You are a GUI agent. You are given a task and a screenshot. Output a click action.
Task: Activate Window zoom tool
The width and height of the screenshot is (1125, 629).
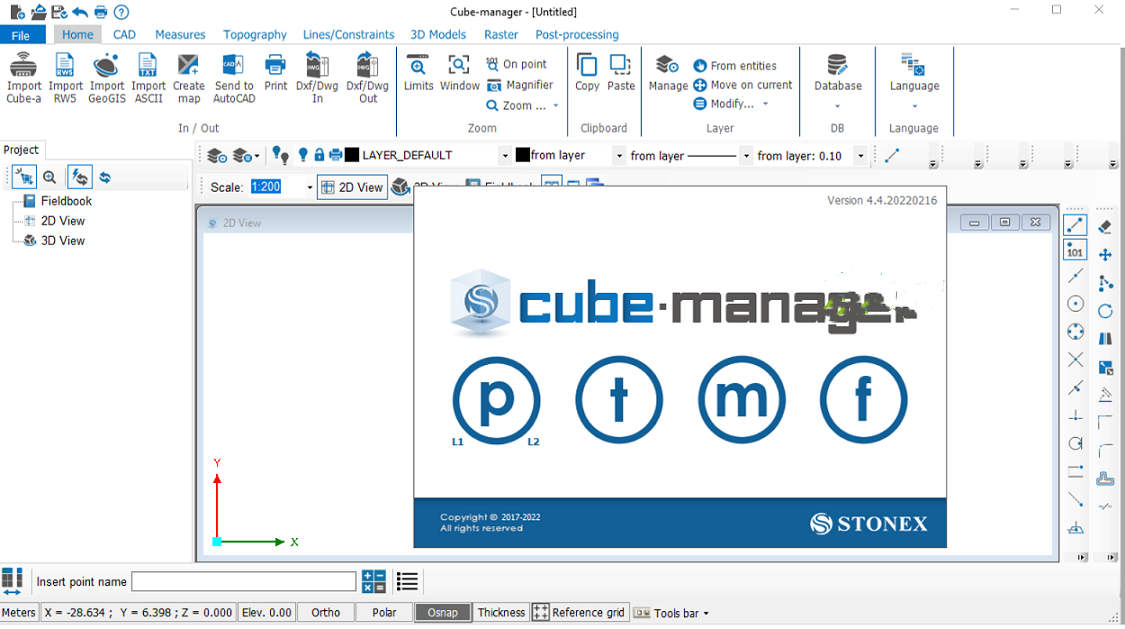coord(459,72)
